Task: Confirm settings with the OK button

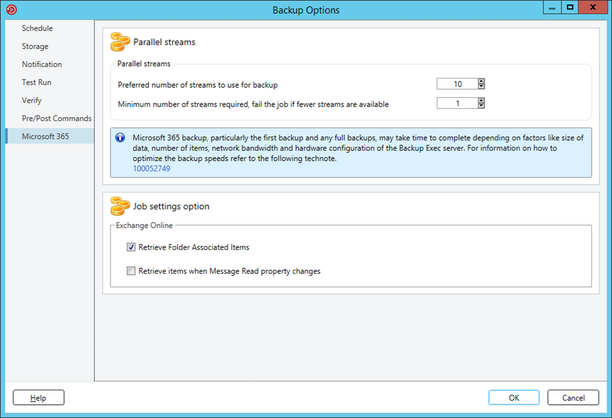Action: [x=514, y=397]
